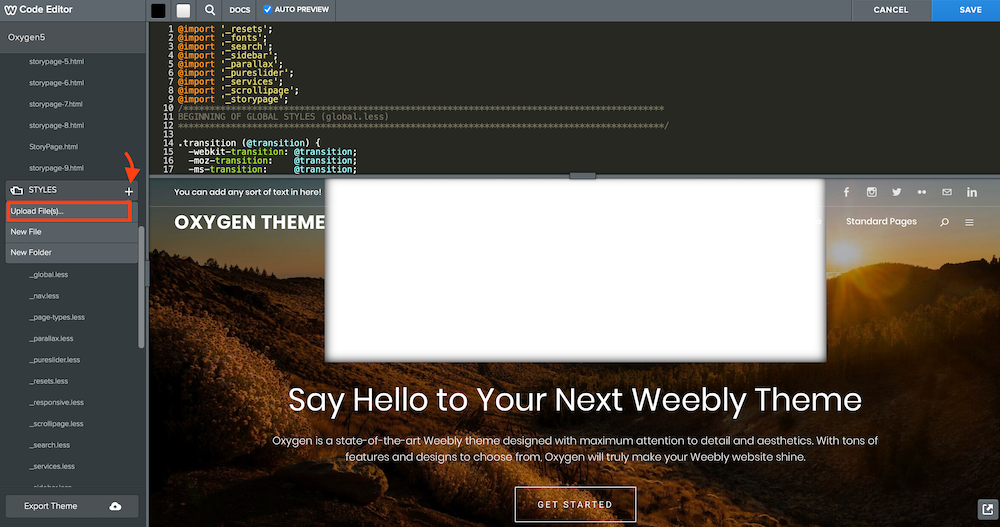This screenshot has height=527, width=1000.
Task: Open _page-types.less stylesheet
Action: pyautogui.click(x=57, y=317)
